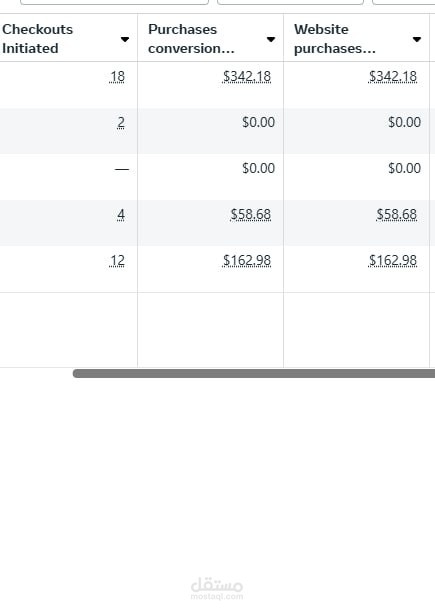Click the Website purchases column header text

335,39
